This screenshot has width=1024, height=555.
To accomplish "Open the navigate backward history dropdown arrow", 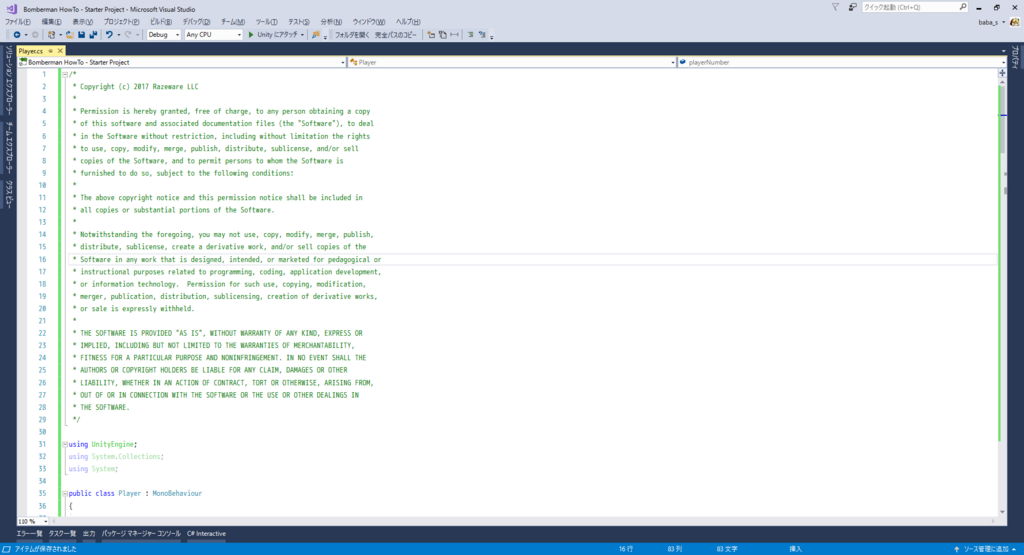I will (26, 35).
